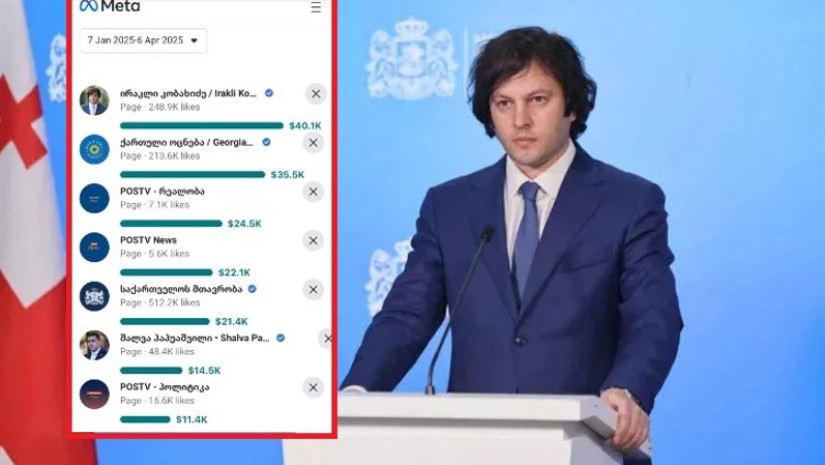Viewport: 825px width, 465px height.
Task: Open Irakli Kobakhidze profile picture
Action: (x=95, y=100)
